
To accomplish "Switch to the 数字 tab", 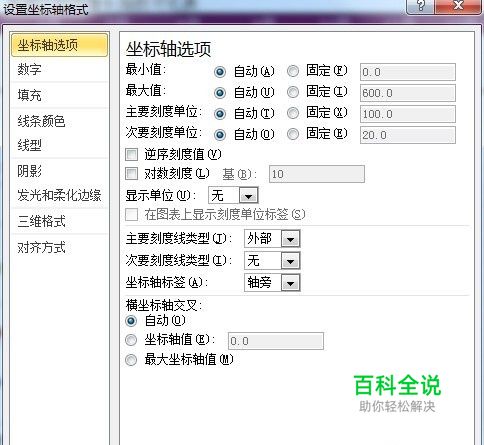I will pyautogui.click(x=59, y=70).
